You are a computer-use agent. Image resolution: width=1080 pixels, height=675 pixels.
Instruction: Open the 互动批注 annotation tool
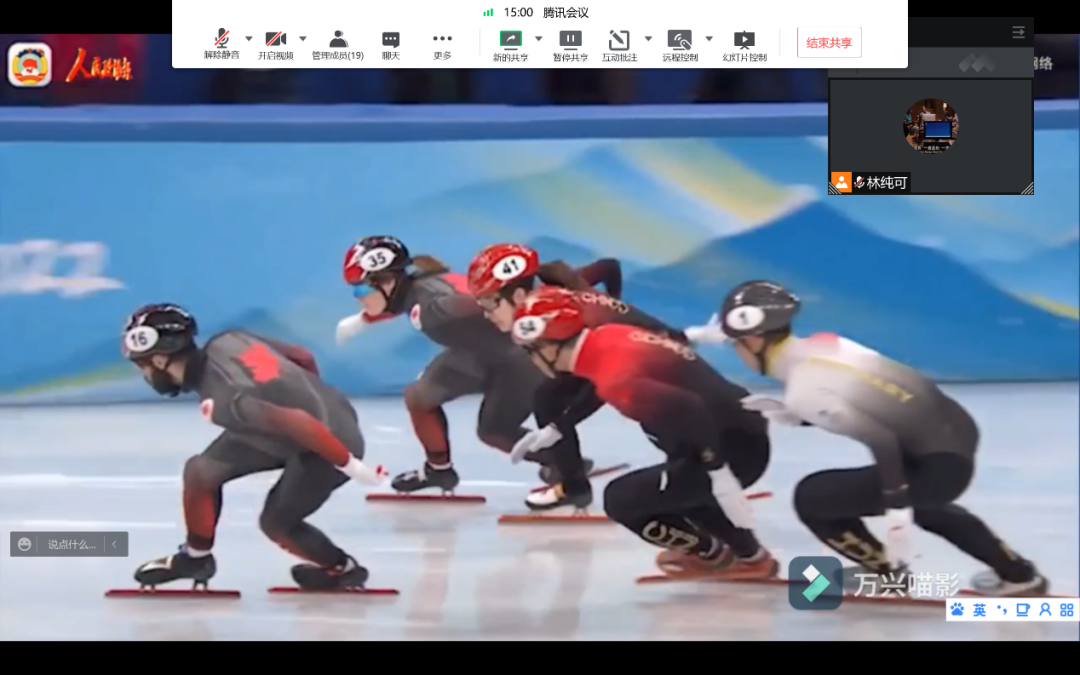click(619, 40)
